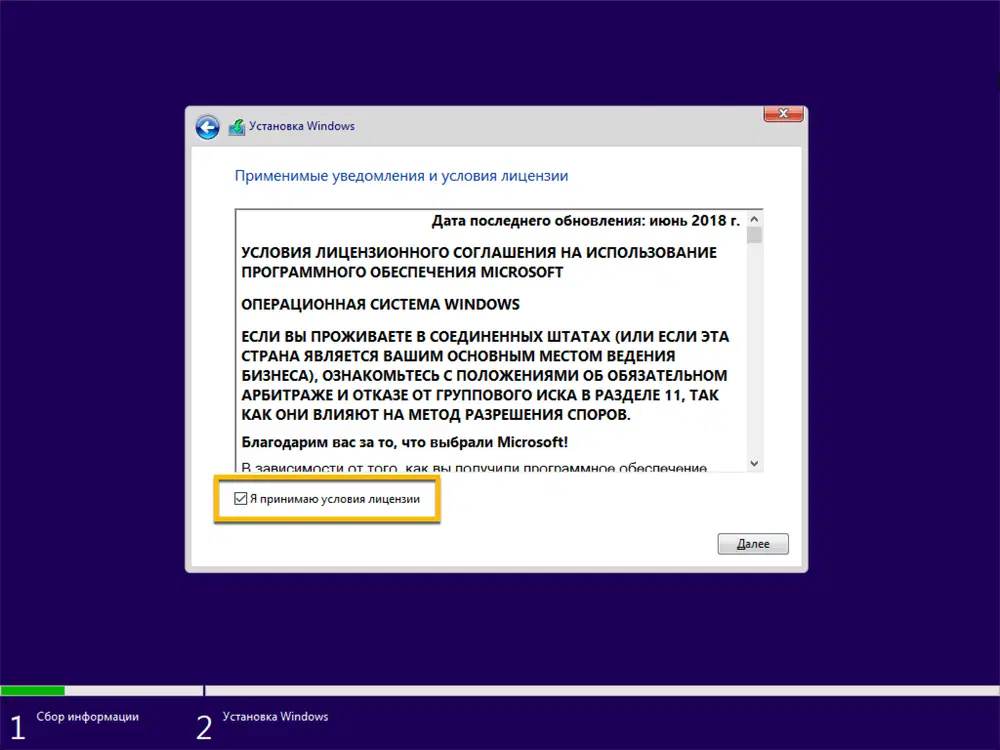
Task: Click the license text scroll up arrow
Action: (x=754, y=219)
